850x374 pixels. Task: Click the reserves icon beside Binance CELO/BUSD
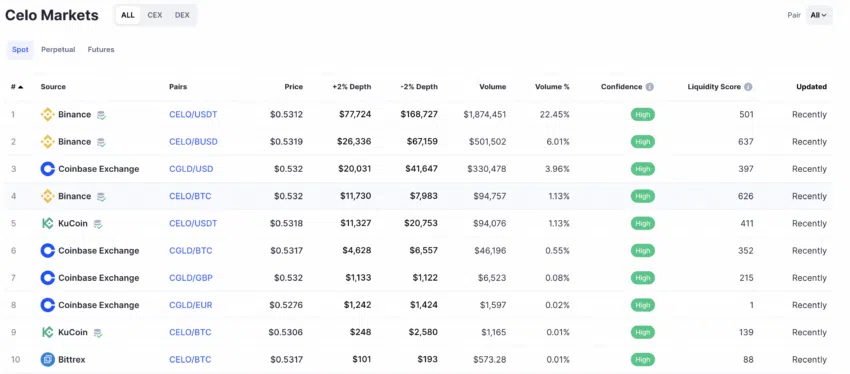point(101,142)
